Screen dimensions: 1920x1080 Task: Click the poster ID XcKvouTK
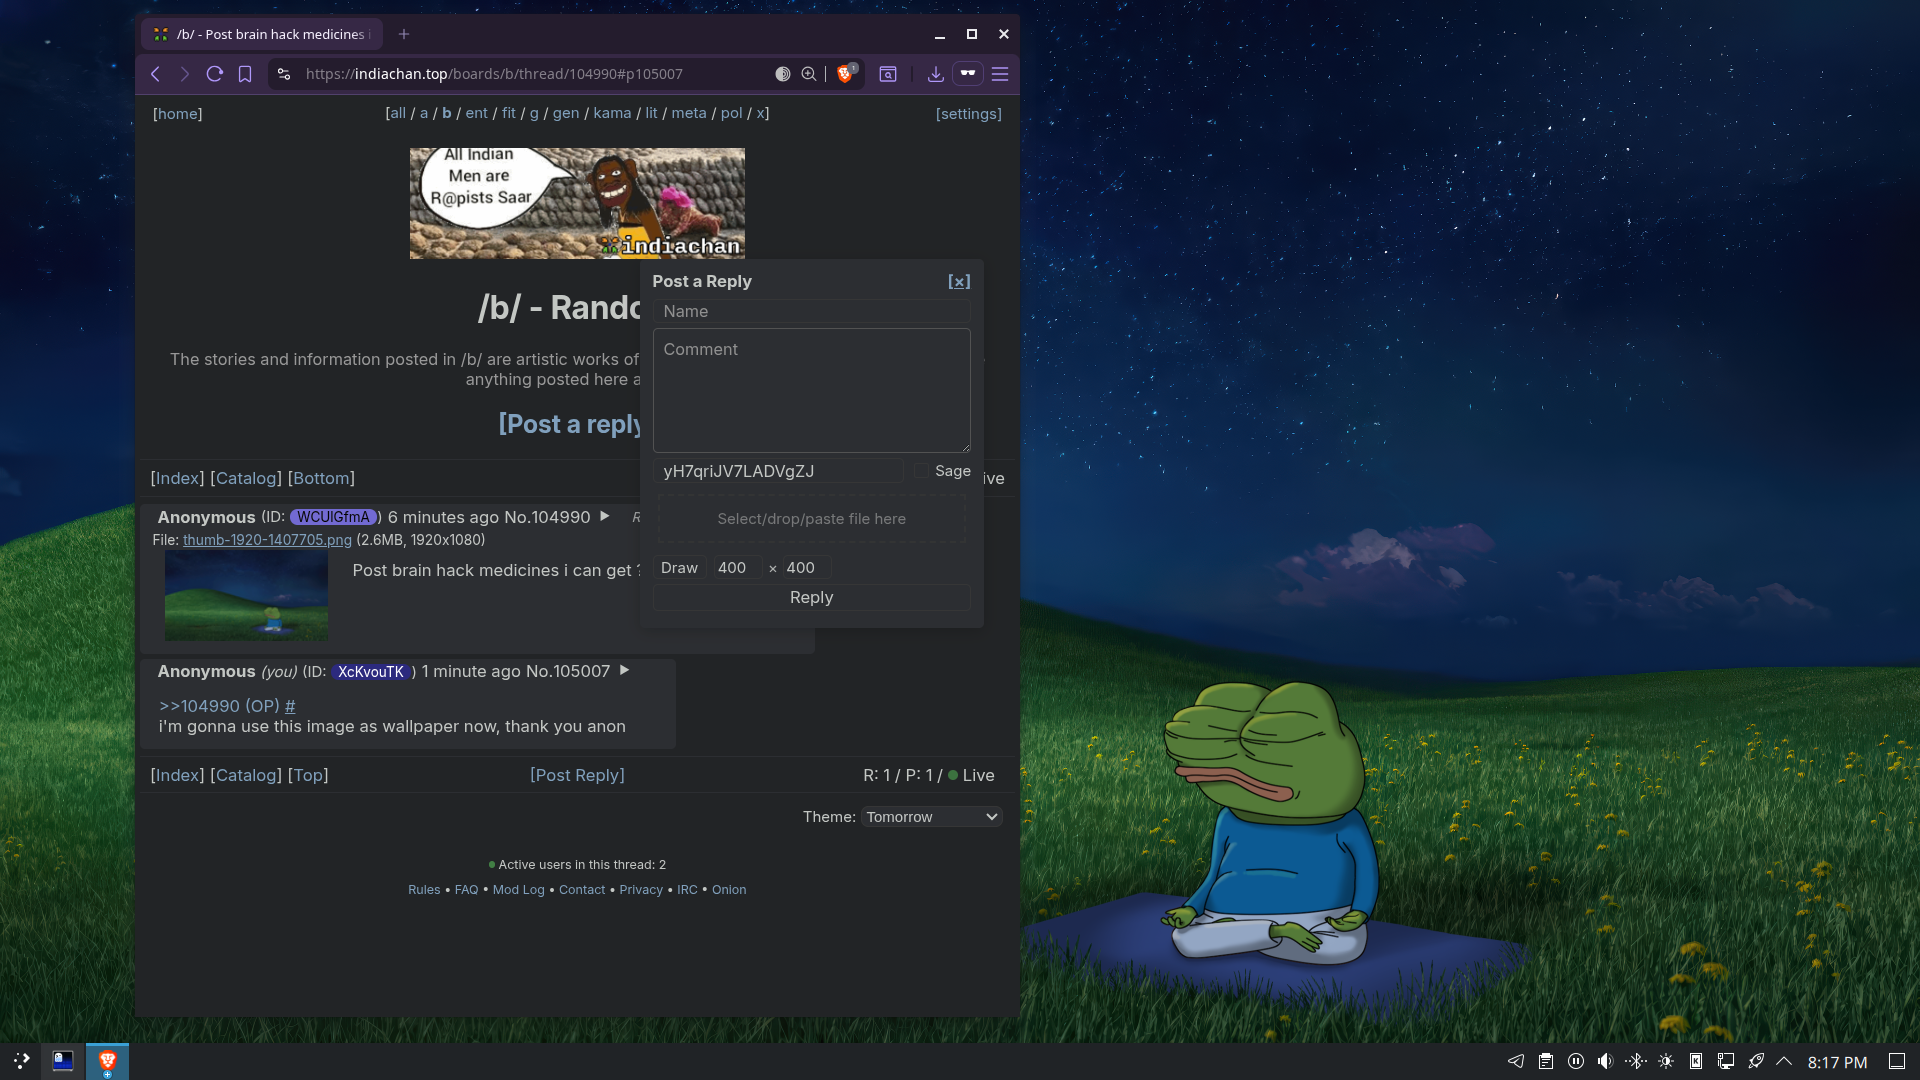(x=371, y=672)
